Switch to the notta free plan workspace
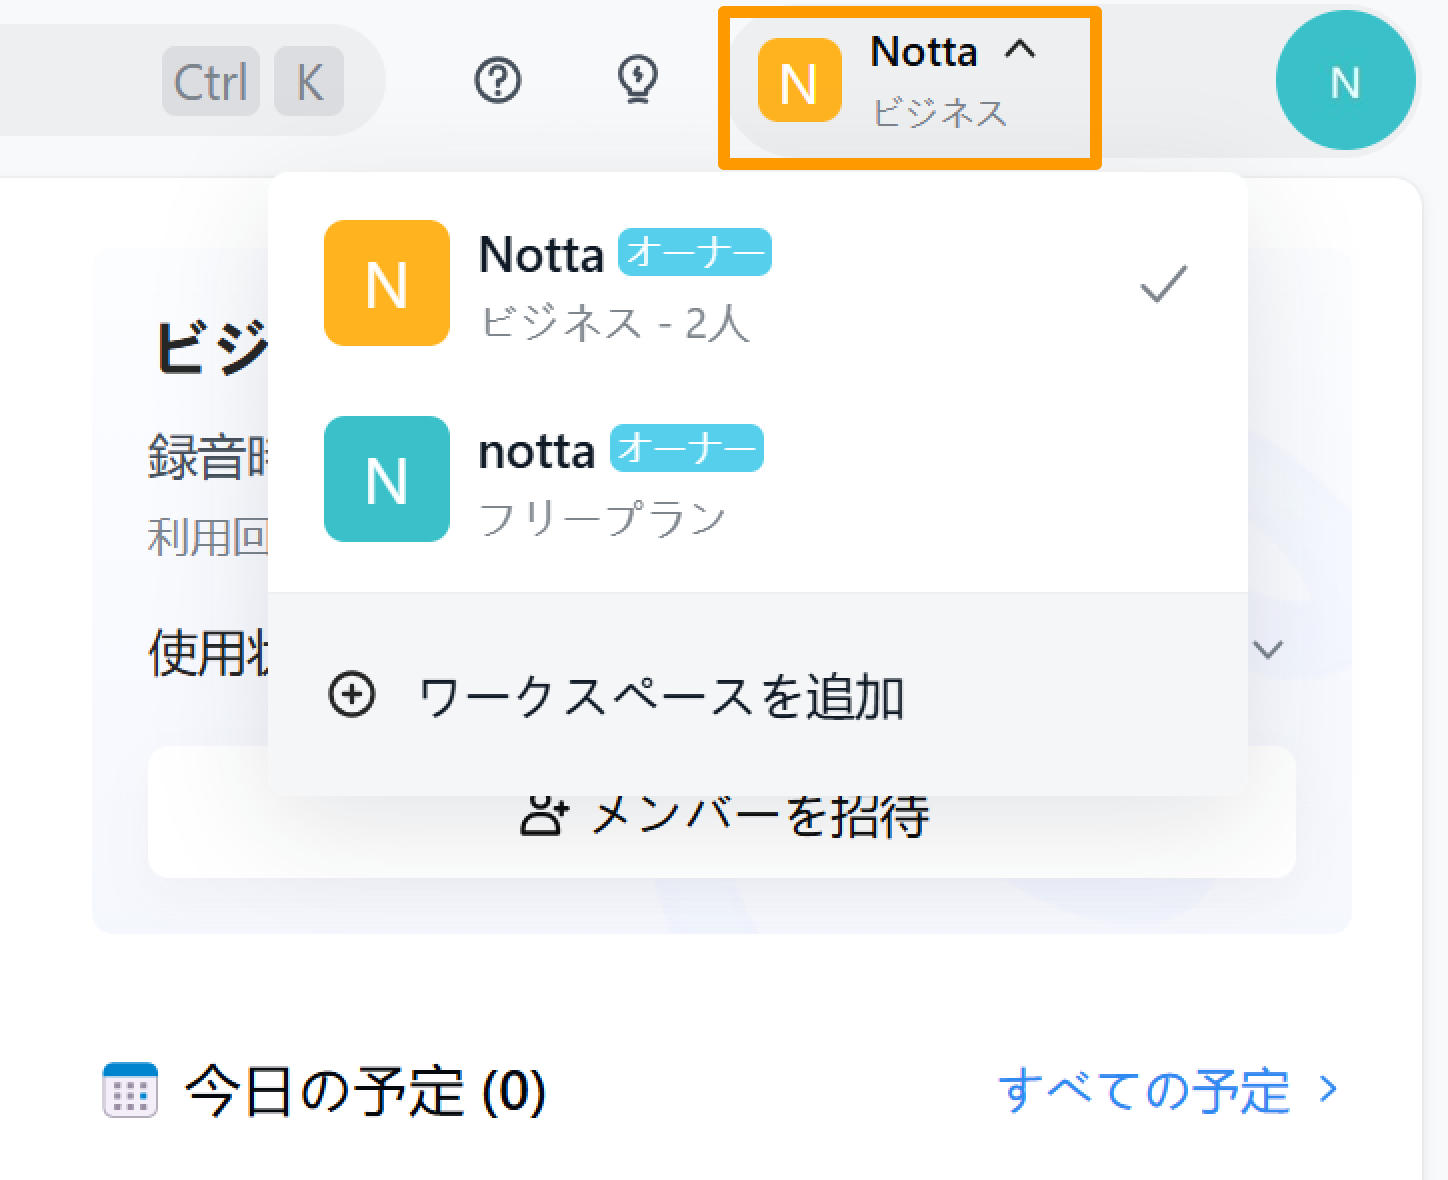The height and width of the screenshot is (1180, 1448). (x=757, y=479)
